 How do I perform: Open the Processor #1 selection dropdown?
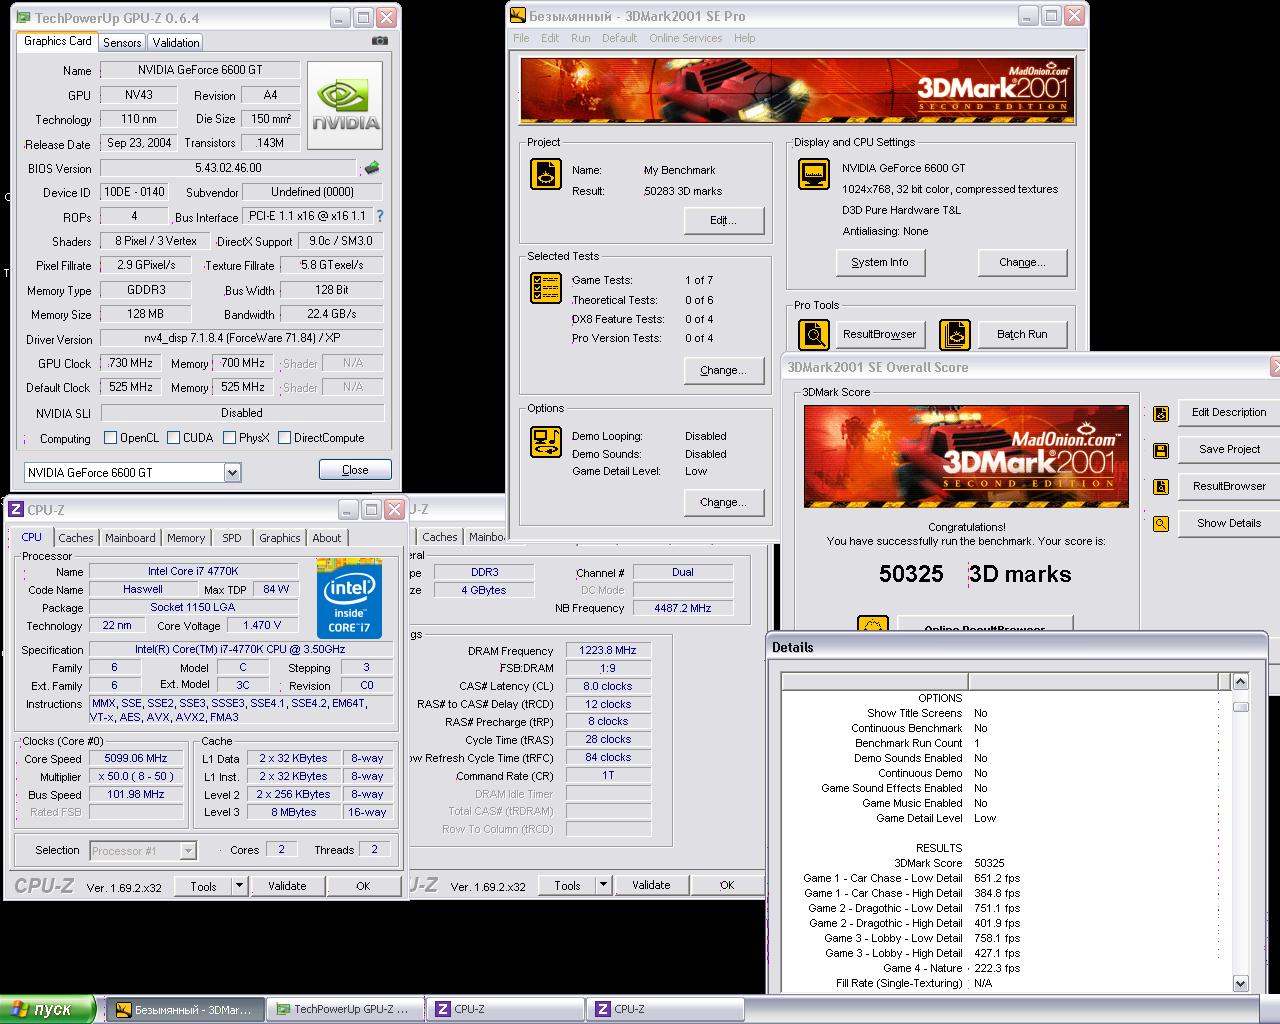[187, 851]
